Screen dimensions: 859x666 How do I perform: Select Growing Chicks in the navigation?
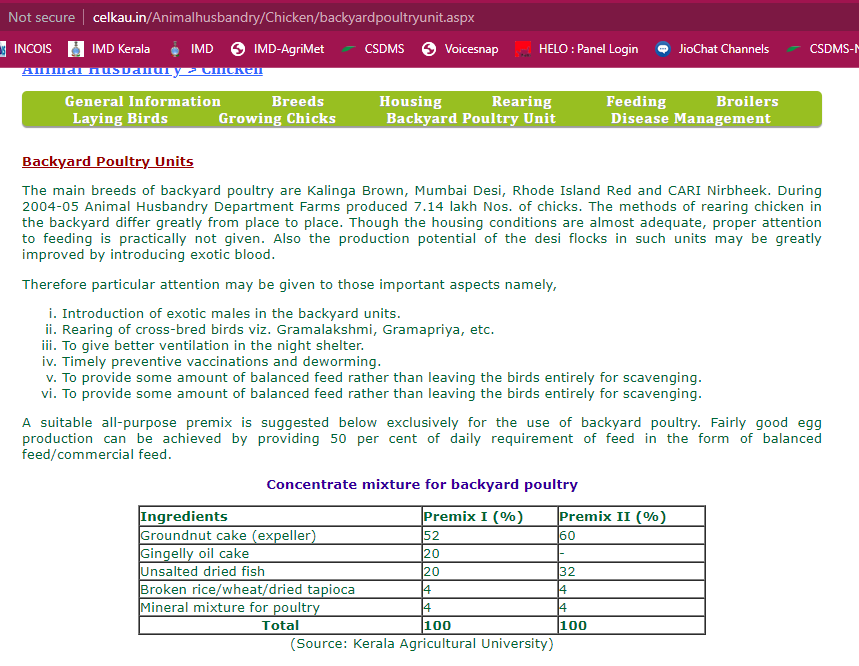click(277, 118)
